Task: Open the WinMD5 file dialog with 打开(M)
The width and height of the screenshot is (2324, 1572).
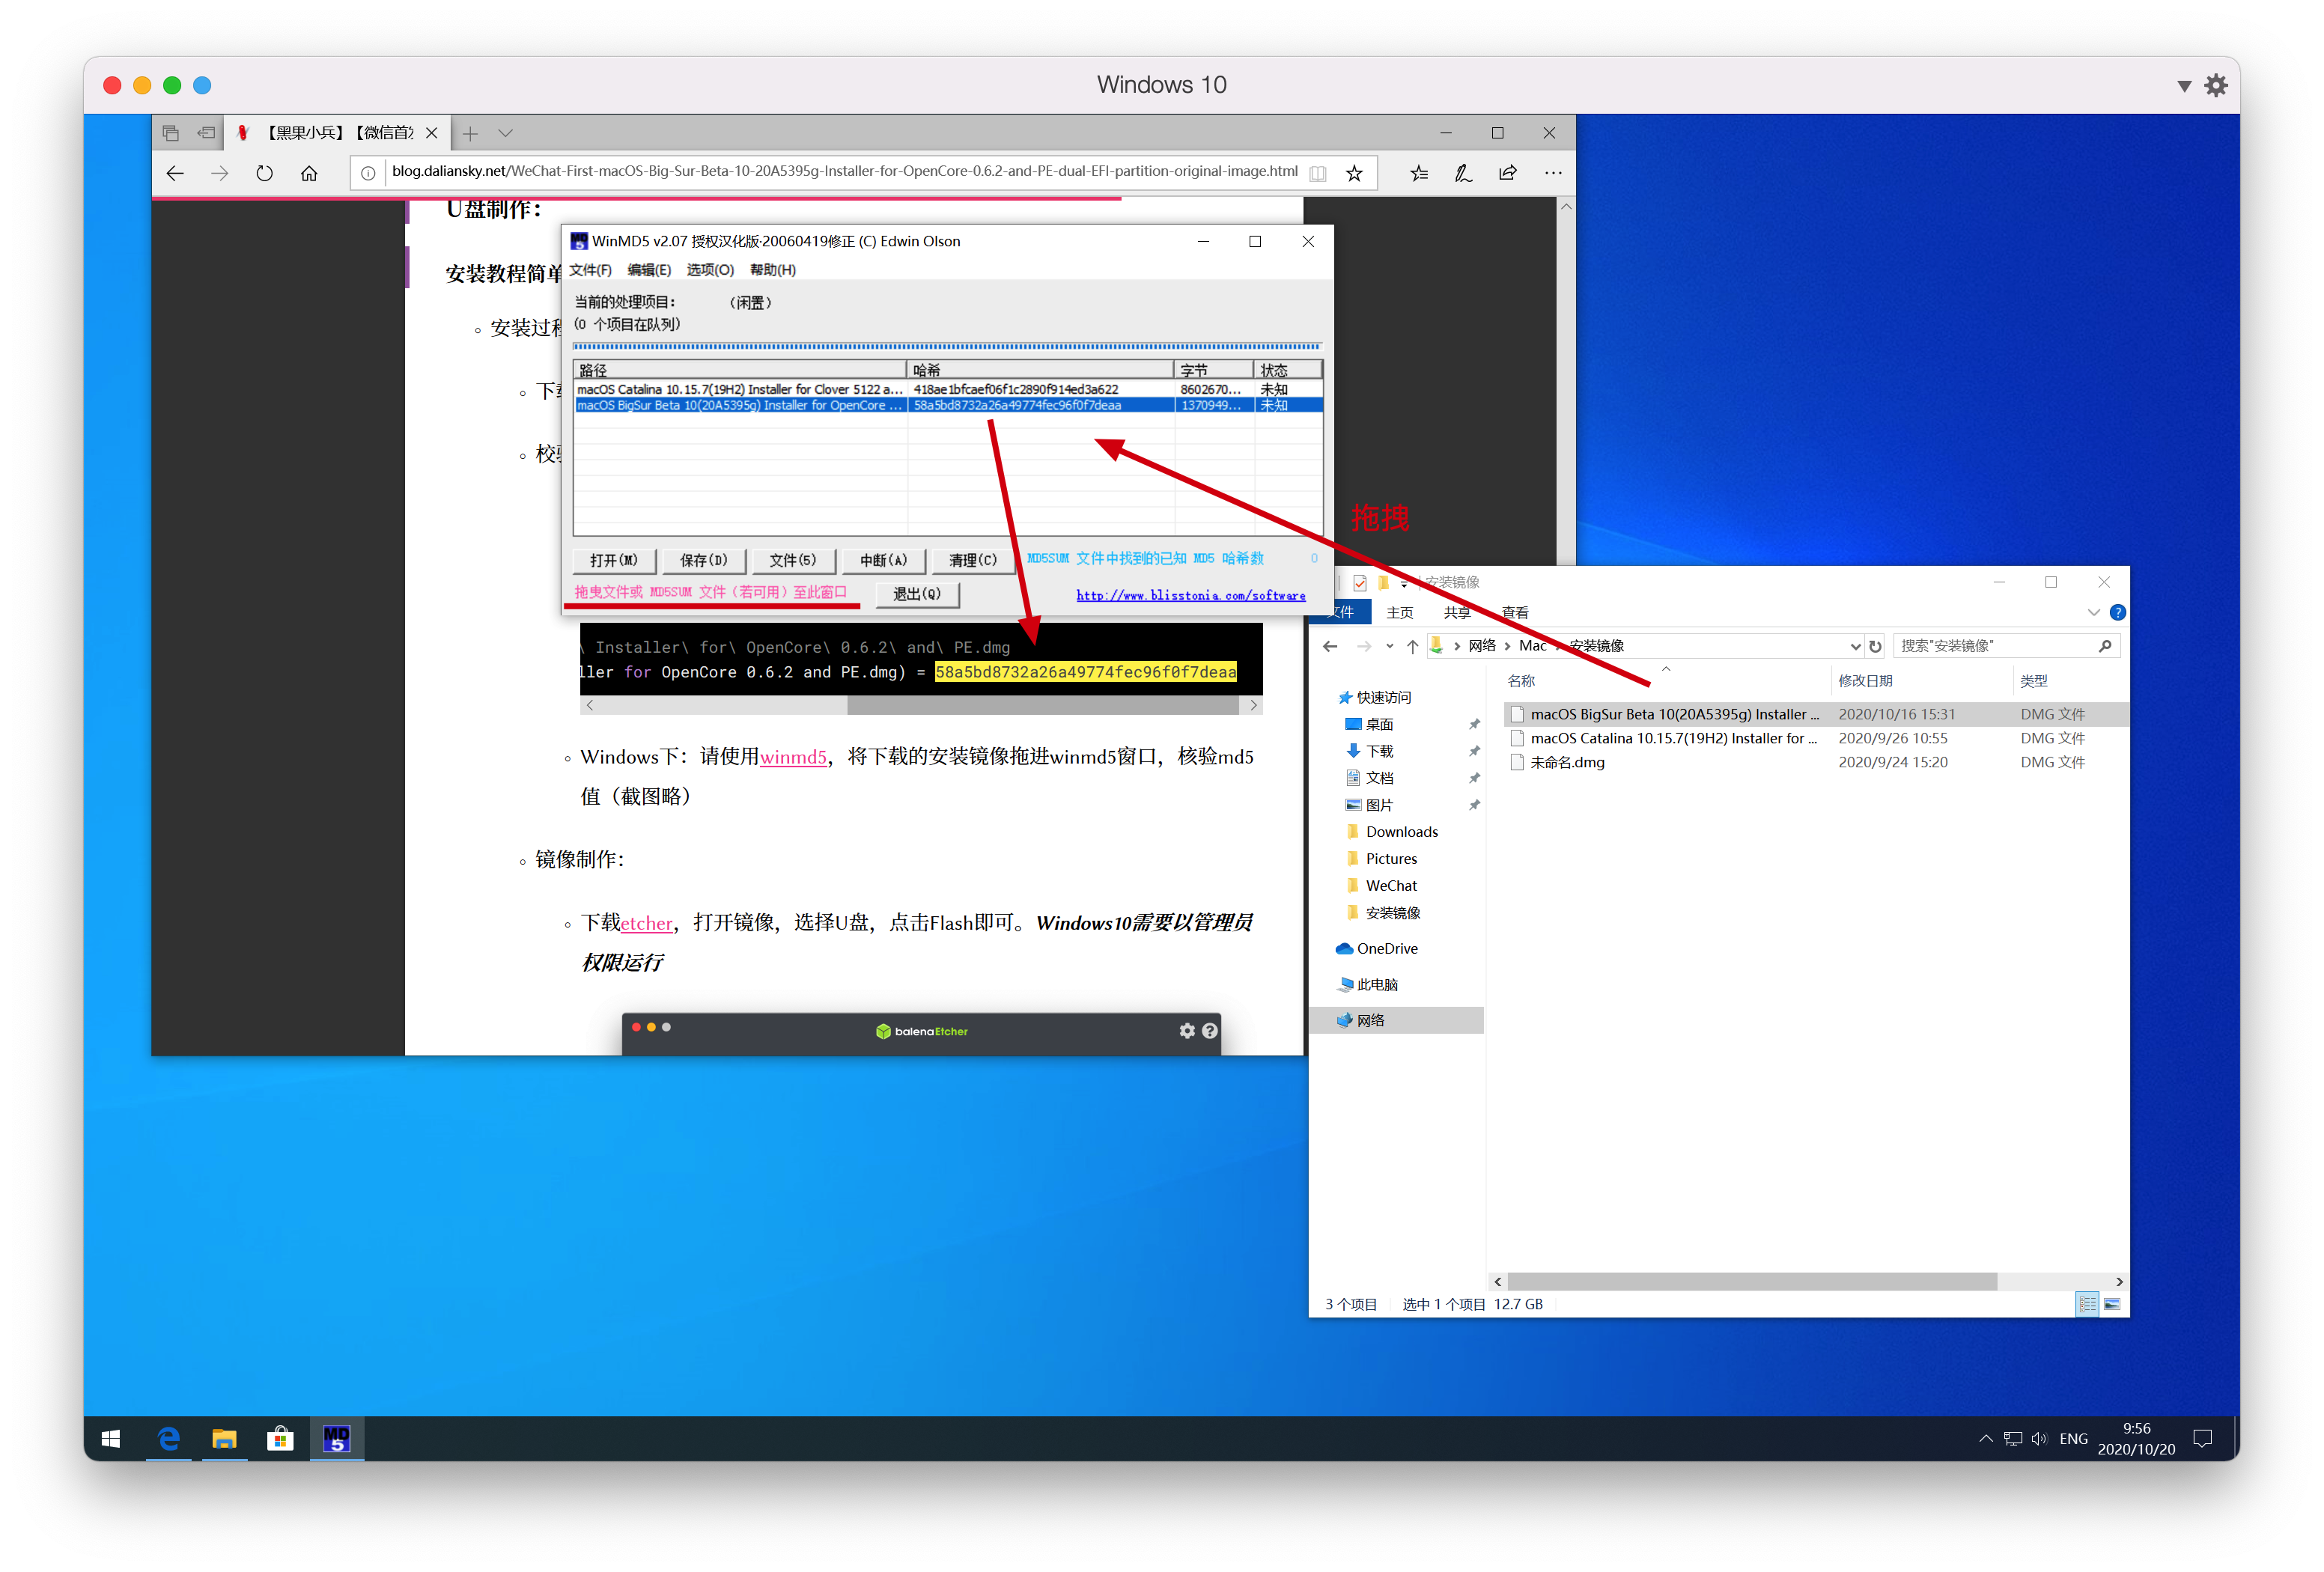Action: pos(613,560)
